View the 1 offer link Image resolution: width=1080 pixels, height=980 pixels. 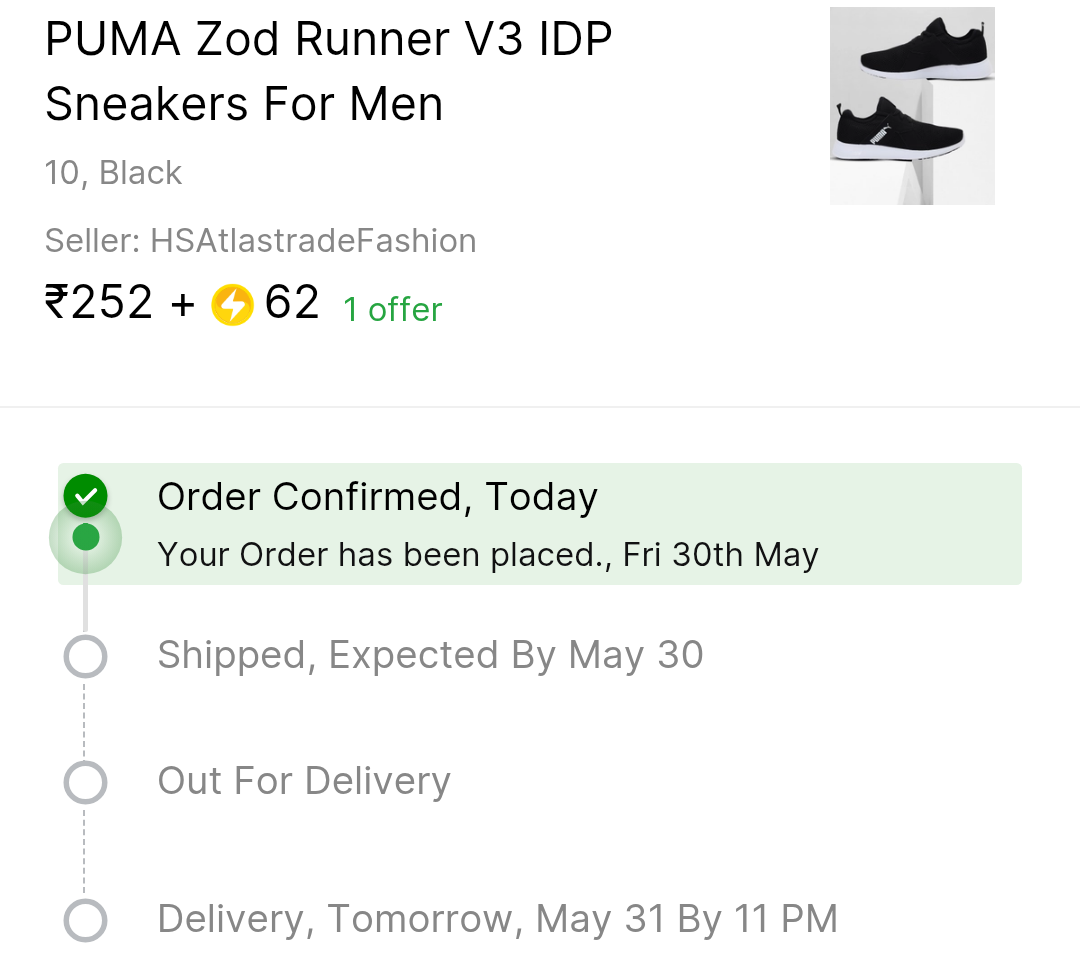(x=392, y=309)
